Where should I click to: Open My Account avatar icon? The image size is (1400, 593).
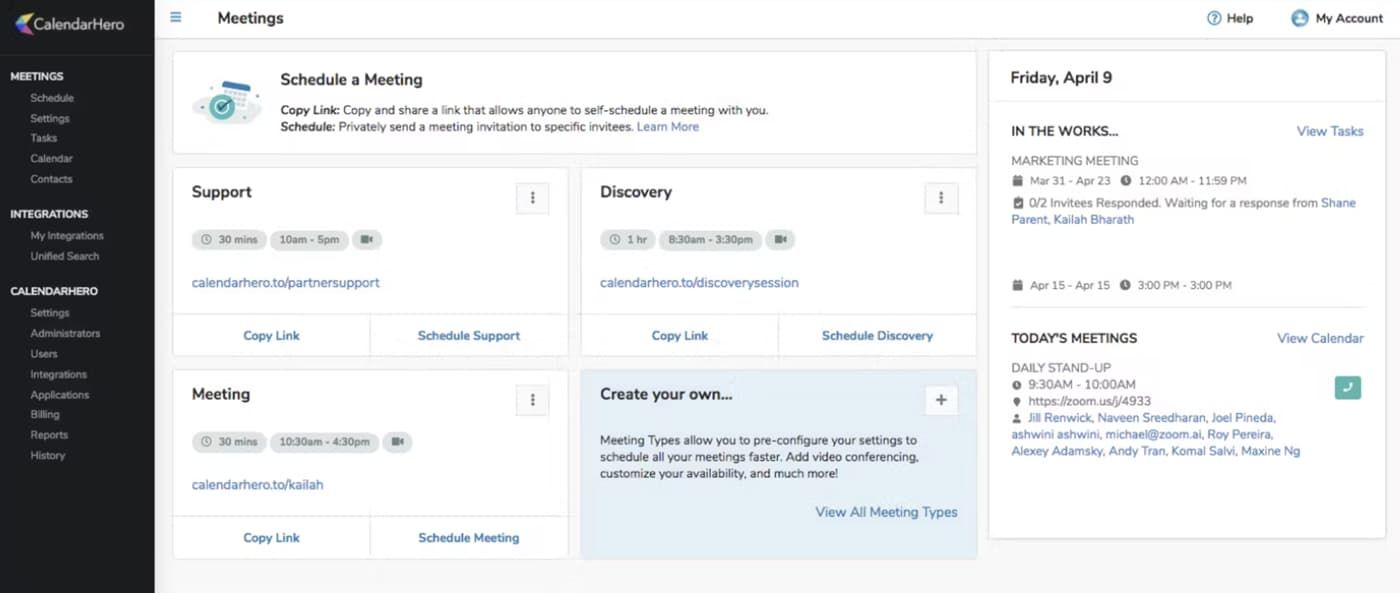click(1299, 18)
